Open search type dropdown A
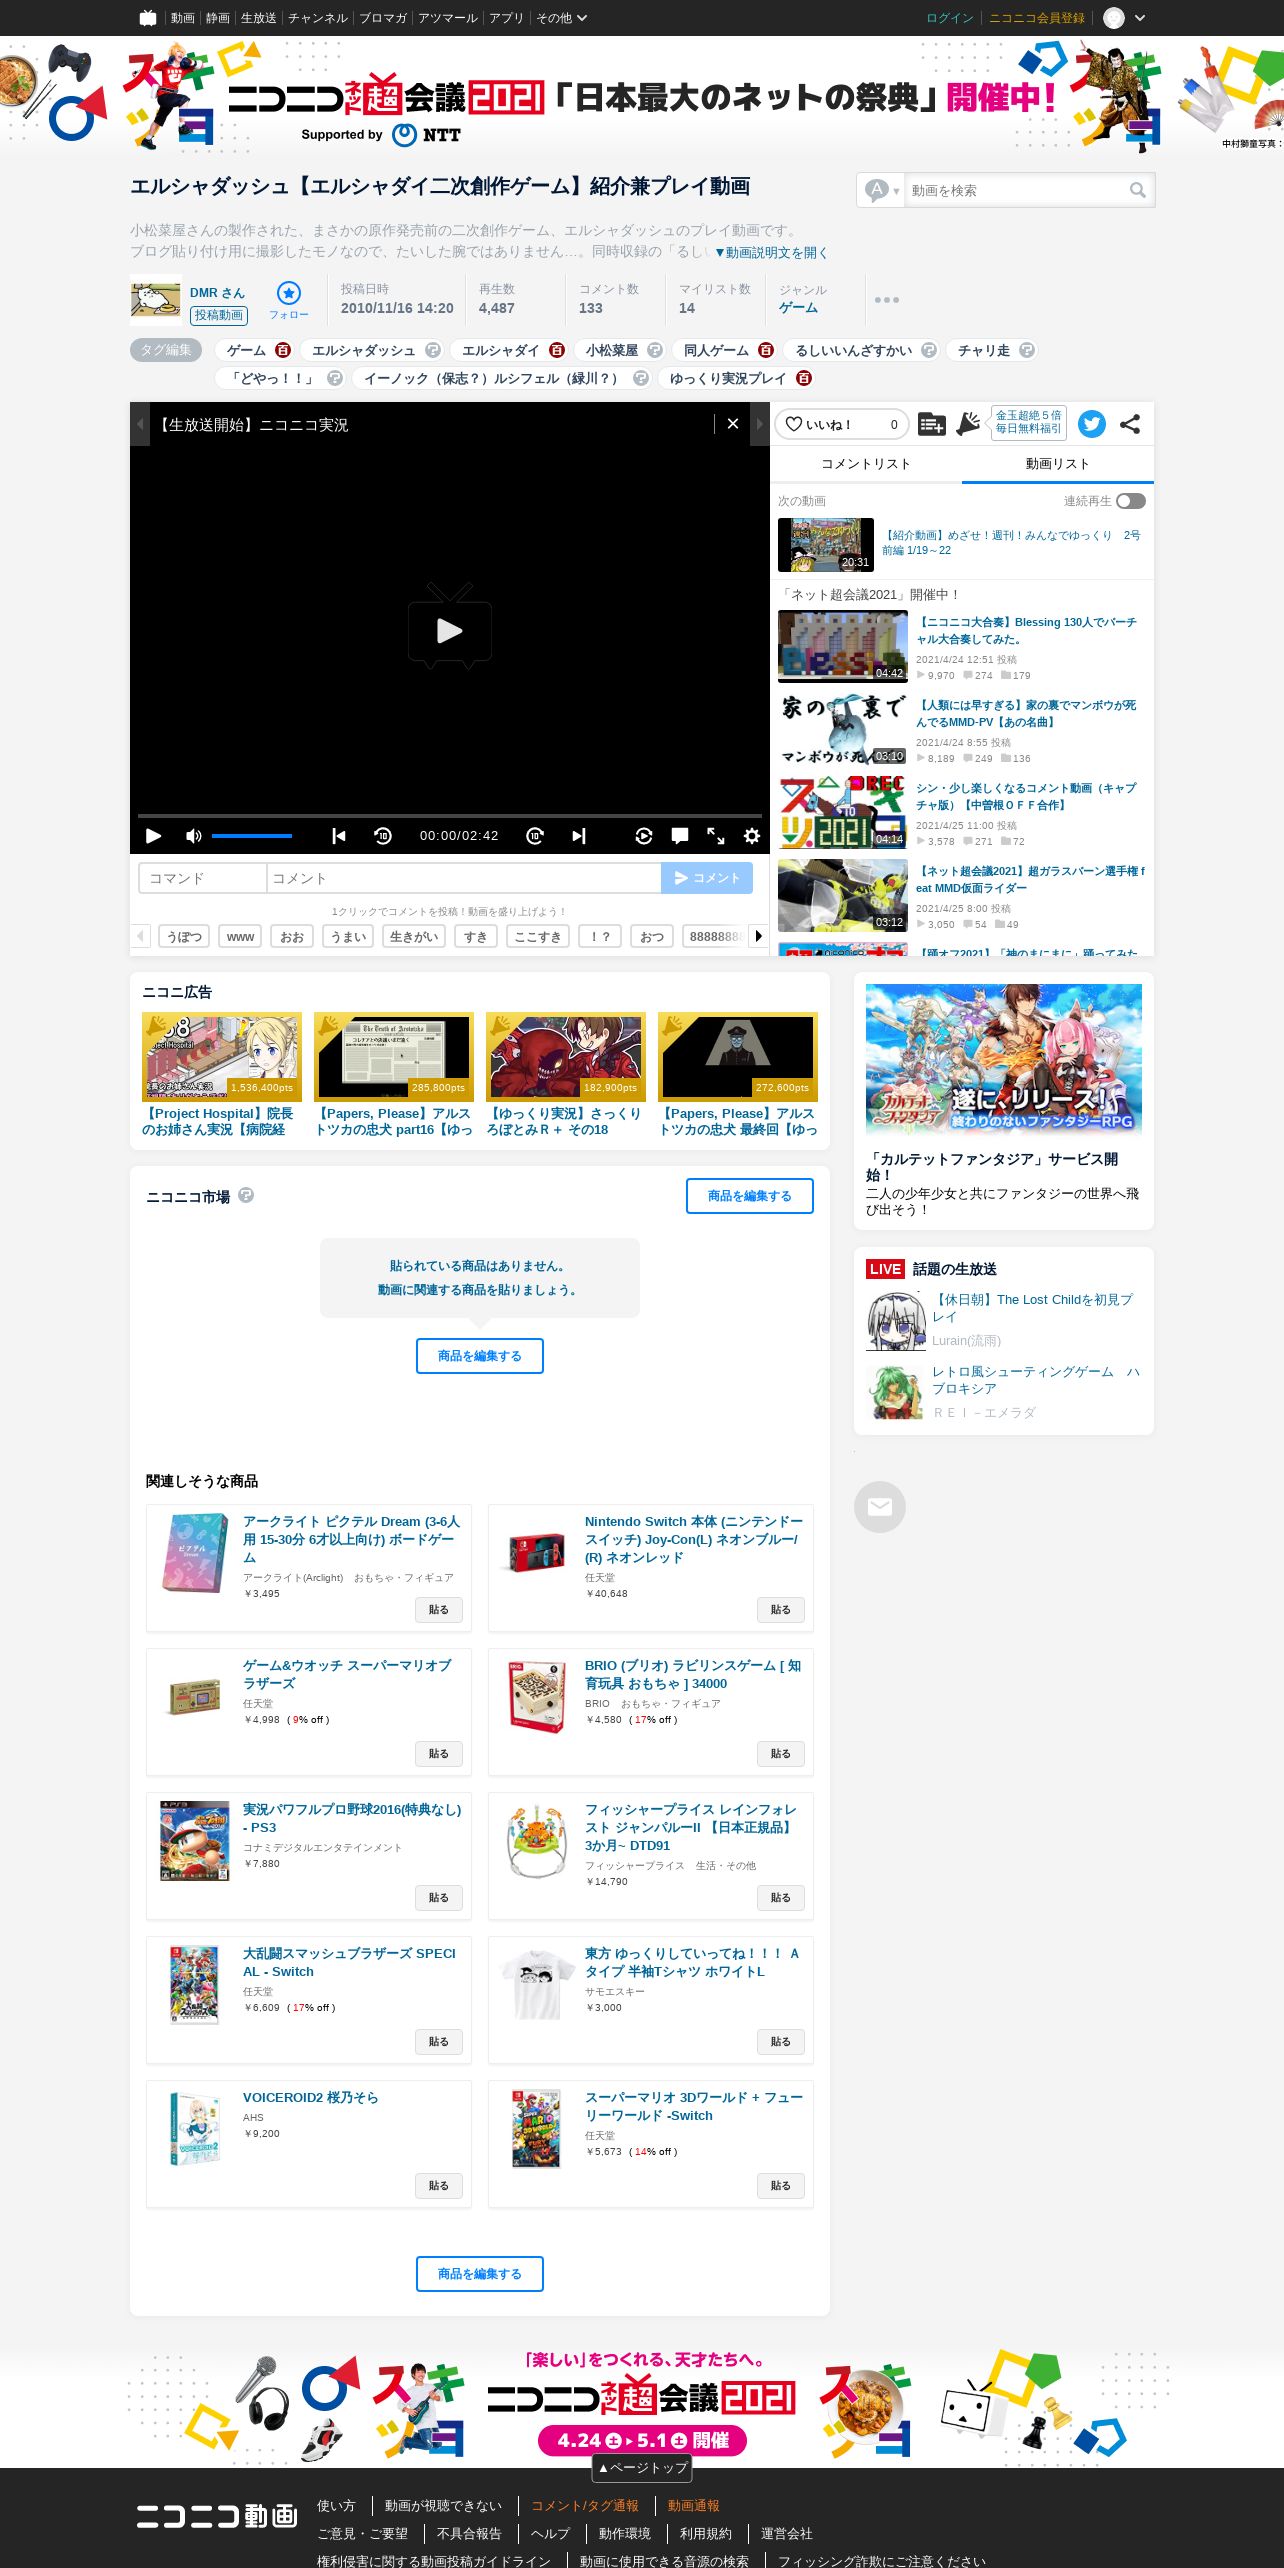This screenshot has height=2568, width=1284. point(882,190)
